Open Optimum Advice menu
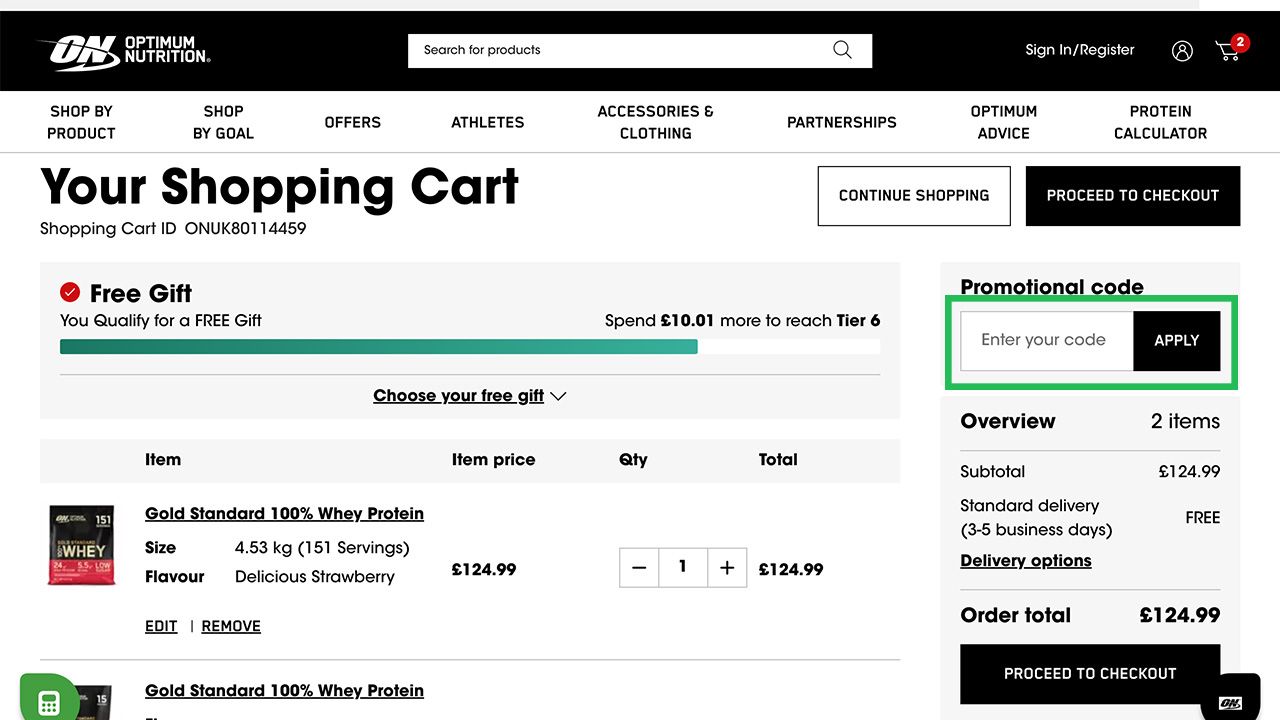Image resolution: width=1280 pixels, height=720 pixels. (x=1004, y=122)
